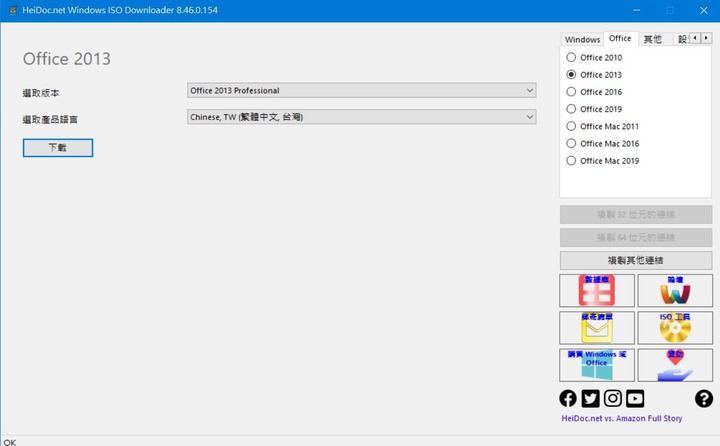
Task: Click the copy 32-bit link button
Action: click(x=636, y=215)
